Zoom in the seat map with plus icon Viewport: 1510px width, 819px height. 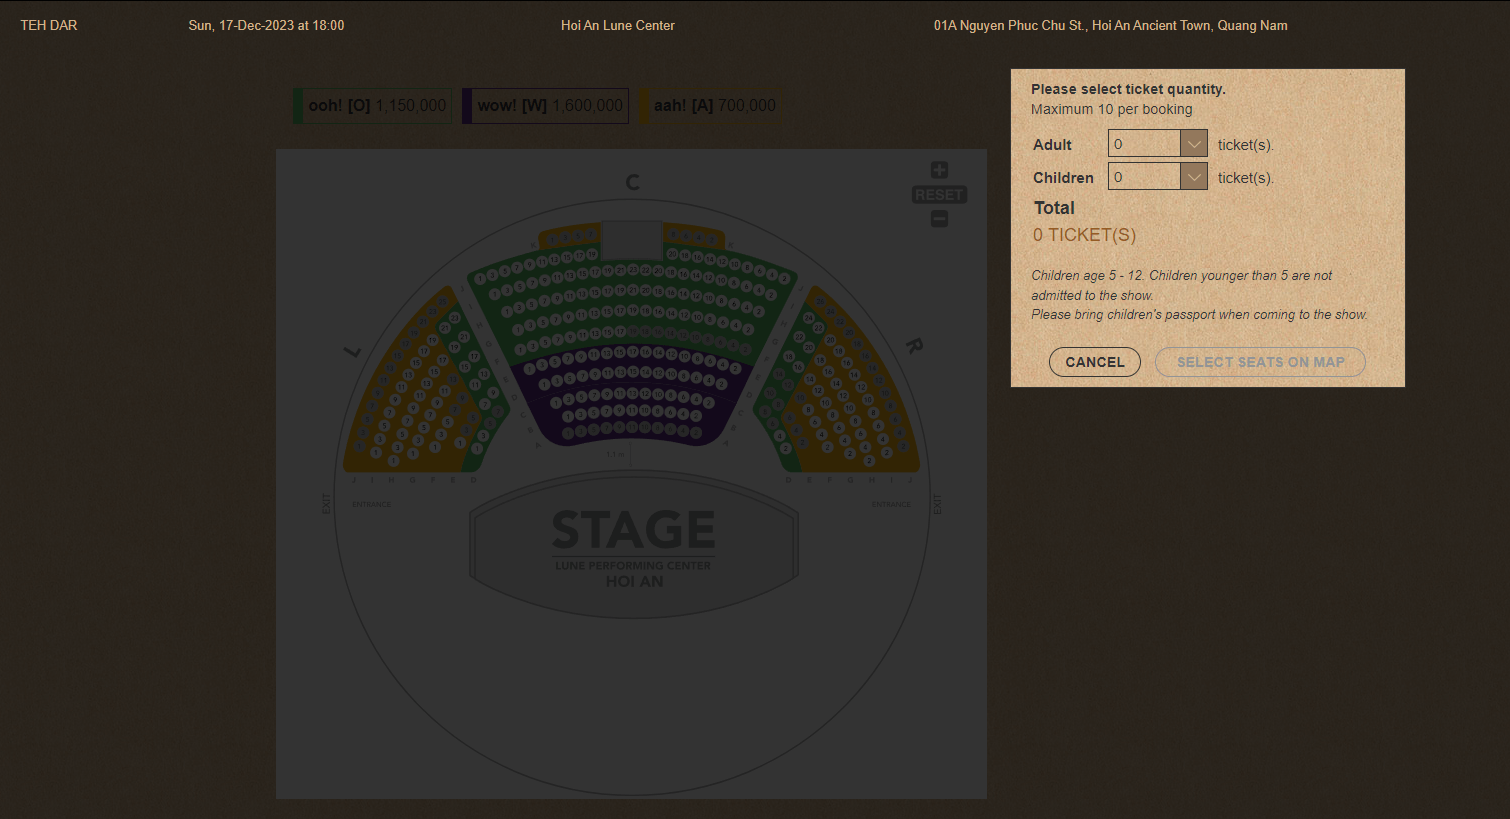pyautogui.click(x=939, y=170)
